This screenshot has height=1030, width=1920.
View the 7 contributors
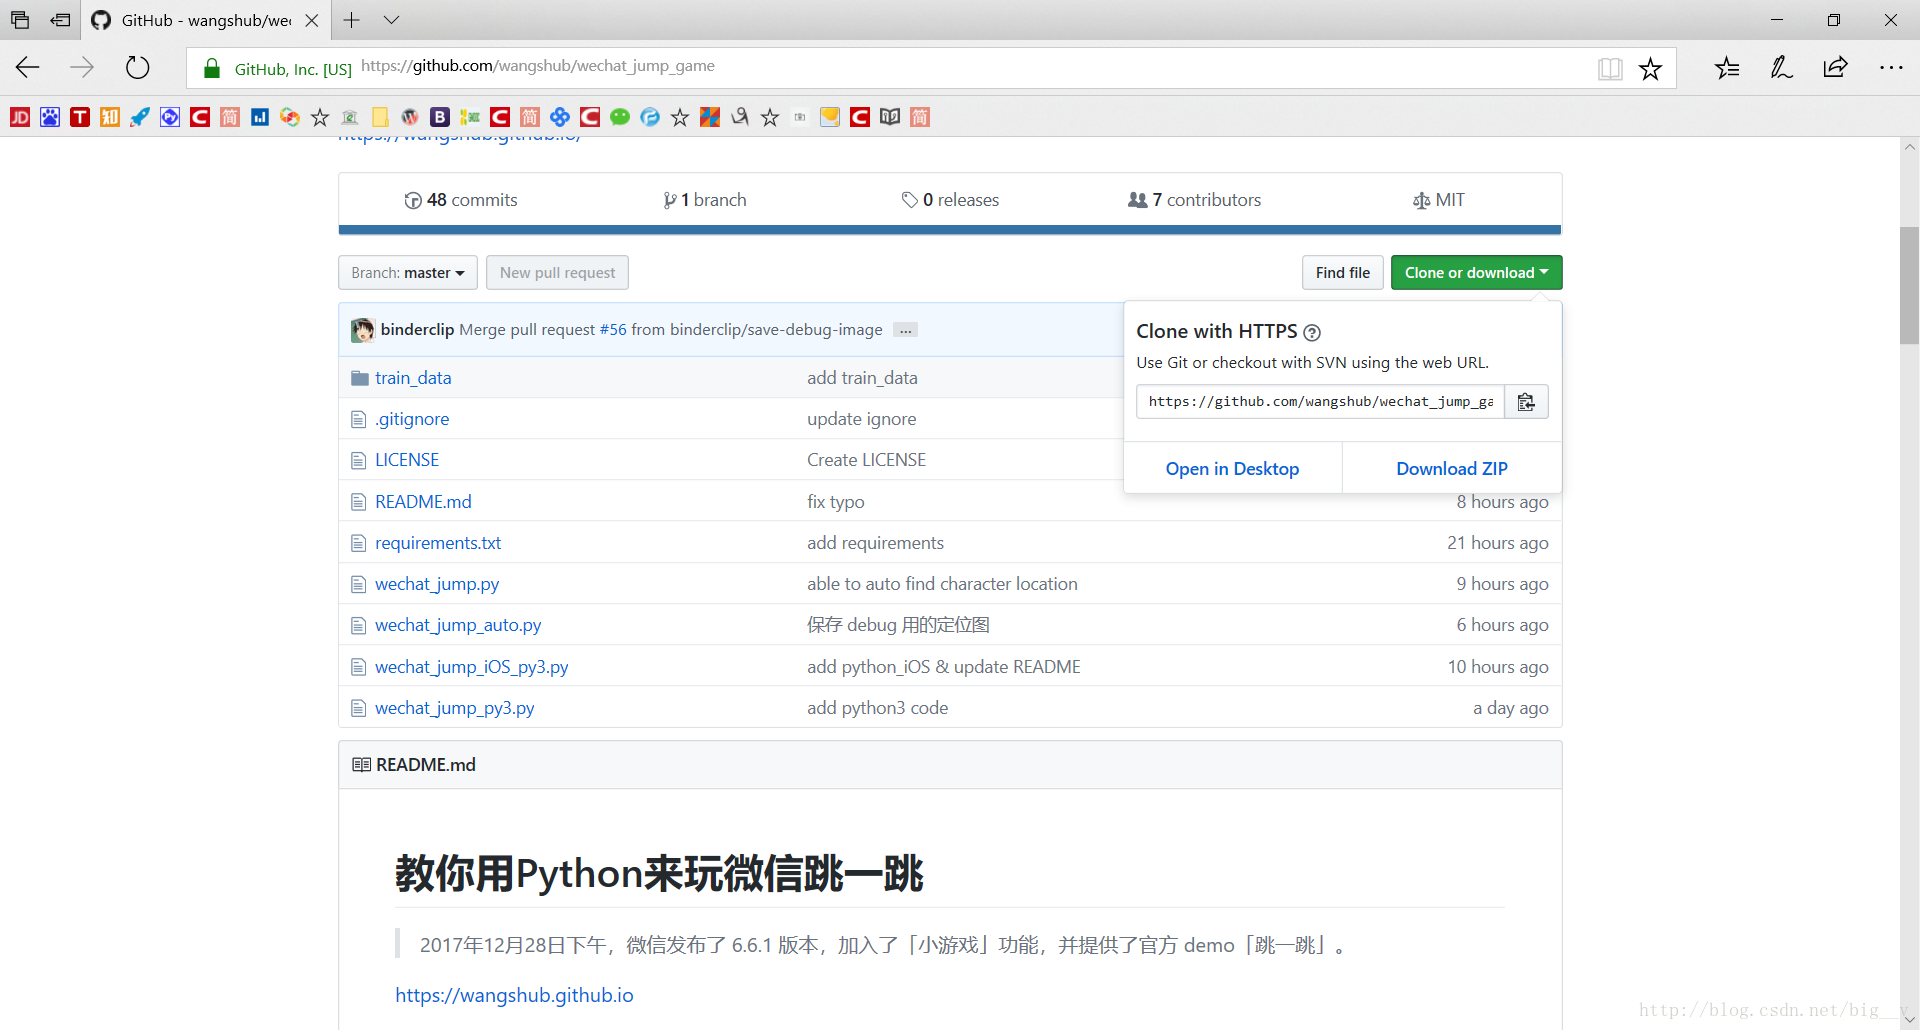[1195, 200]
